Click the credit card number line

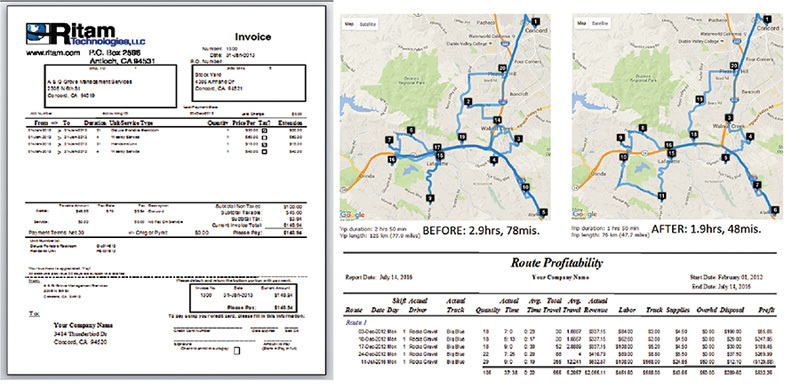pos(208,328)
